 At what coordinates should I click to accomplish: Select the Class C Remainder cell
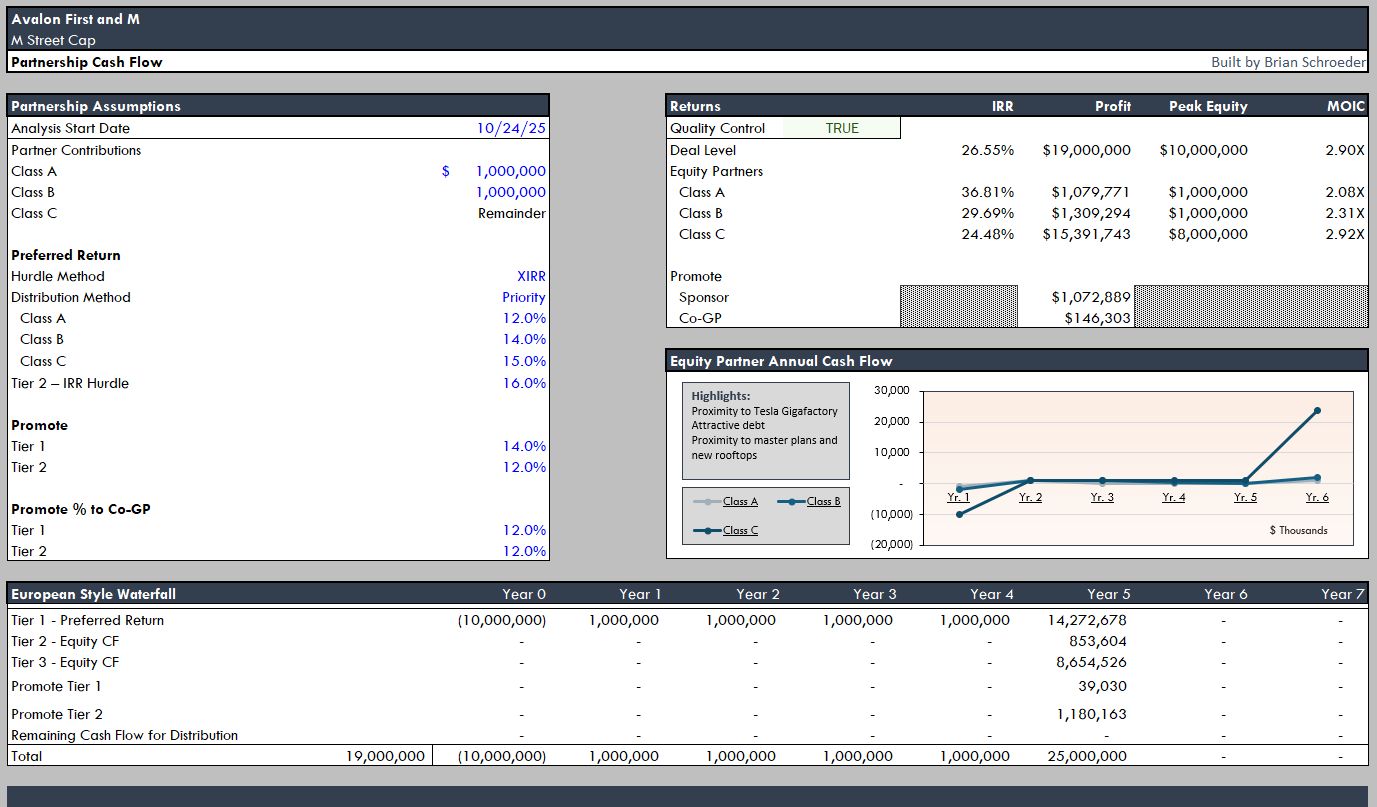coord(512,213)
